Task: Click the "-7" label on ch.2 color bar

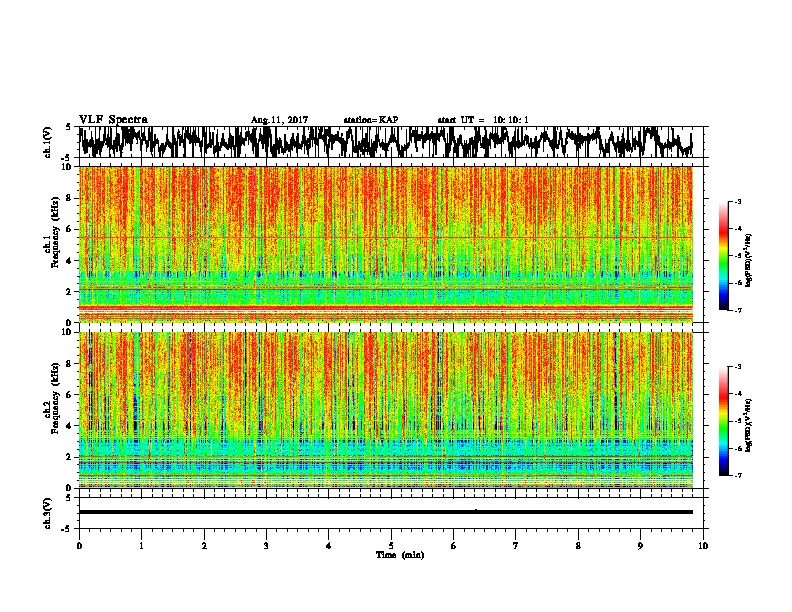Action: [737, 476]
